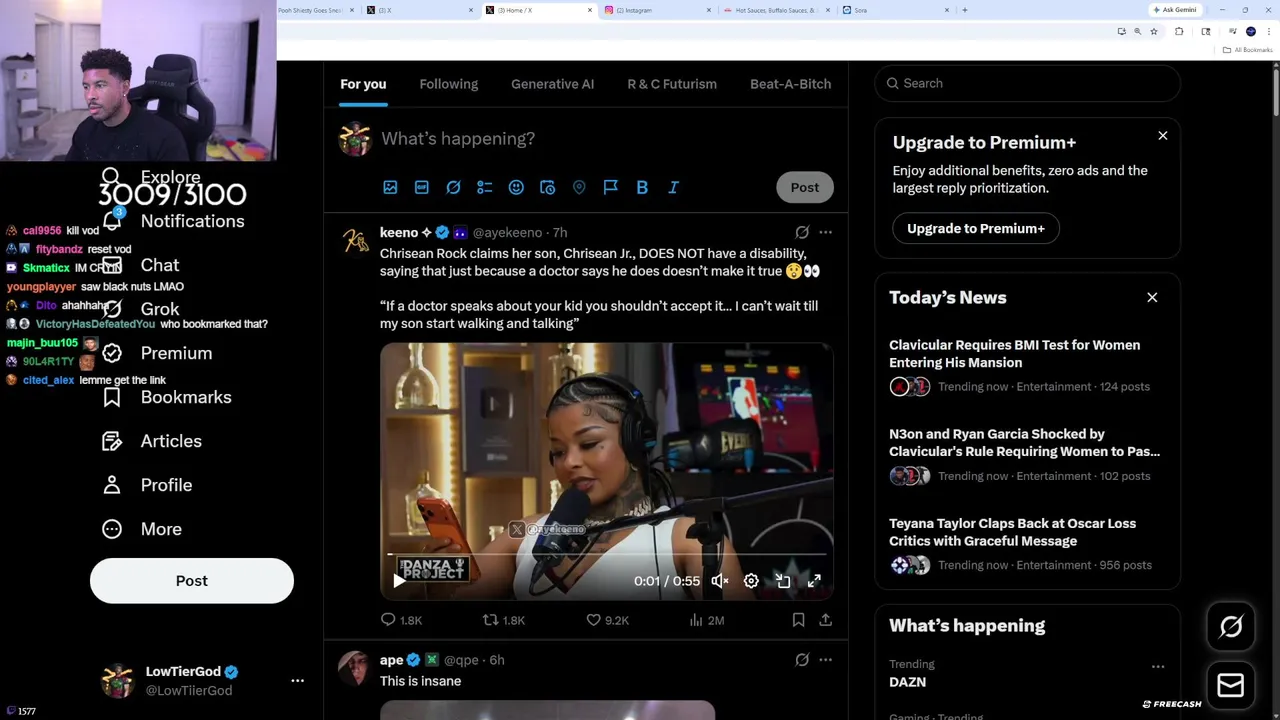Open ape's profile avatar
1280x720 pixels.
(x=355, y=668)
